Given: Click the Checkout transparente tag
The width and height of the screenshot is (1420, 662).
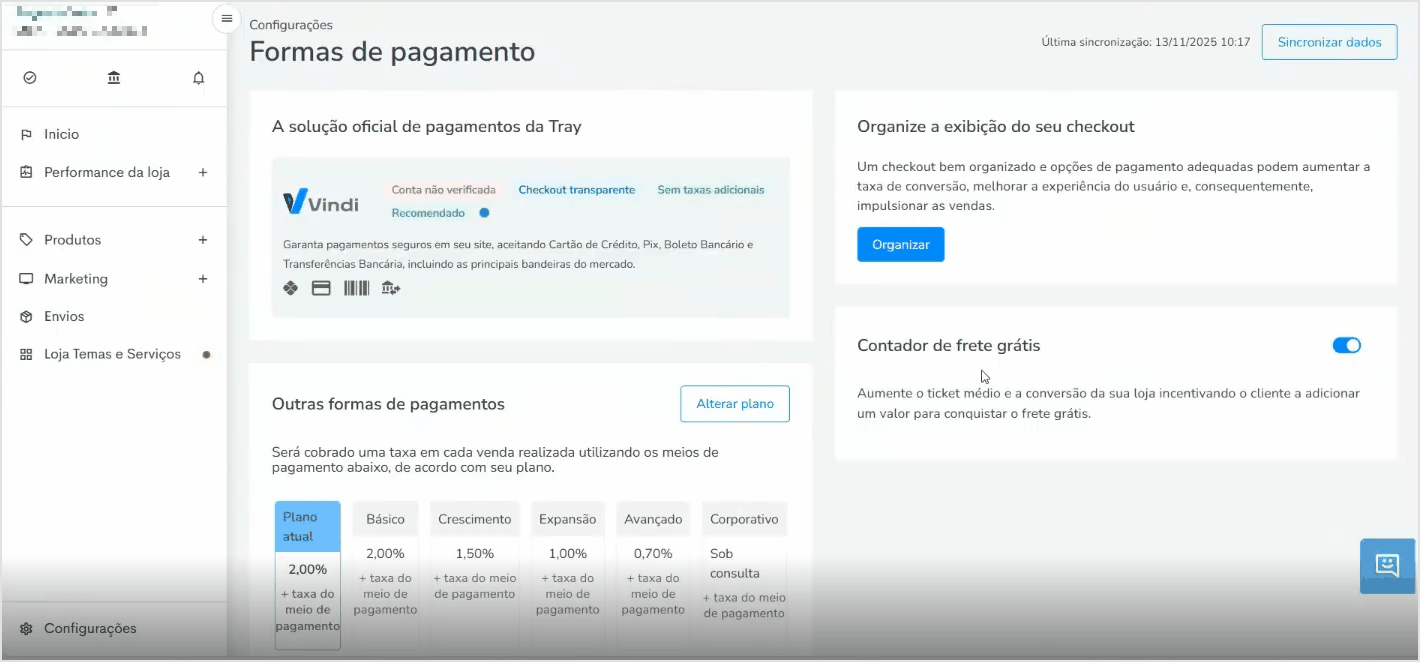Looking at the screenshot, I should pos(576,190).
